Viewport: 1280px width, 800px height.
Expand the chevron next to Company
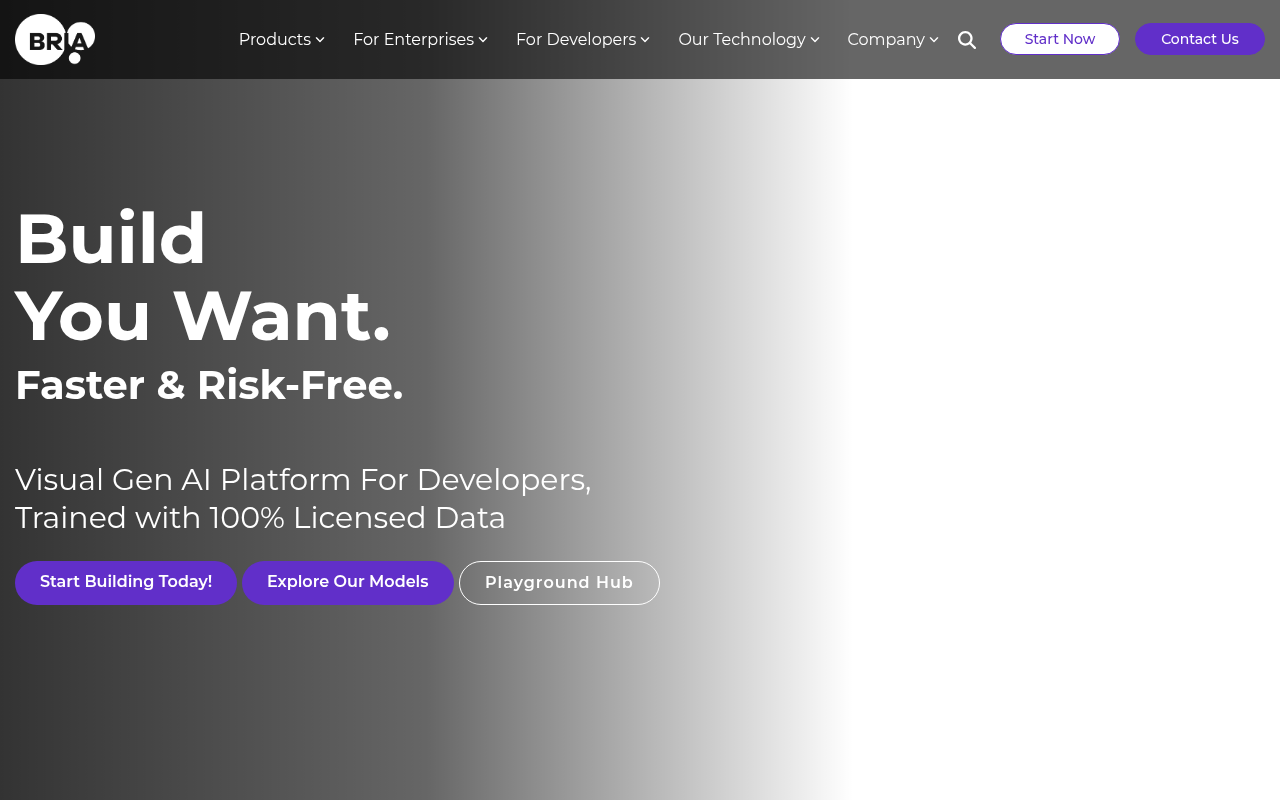pos(934,40)
